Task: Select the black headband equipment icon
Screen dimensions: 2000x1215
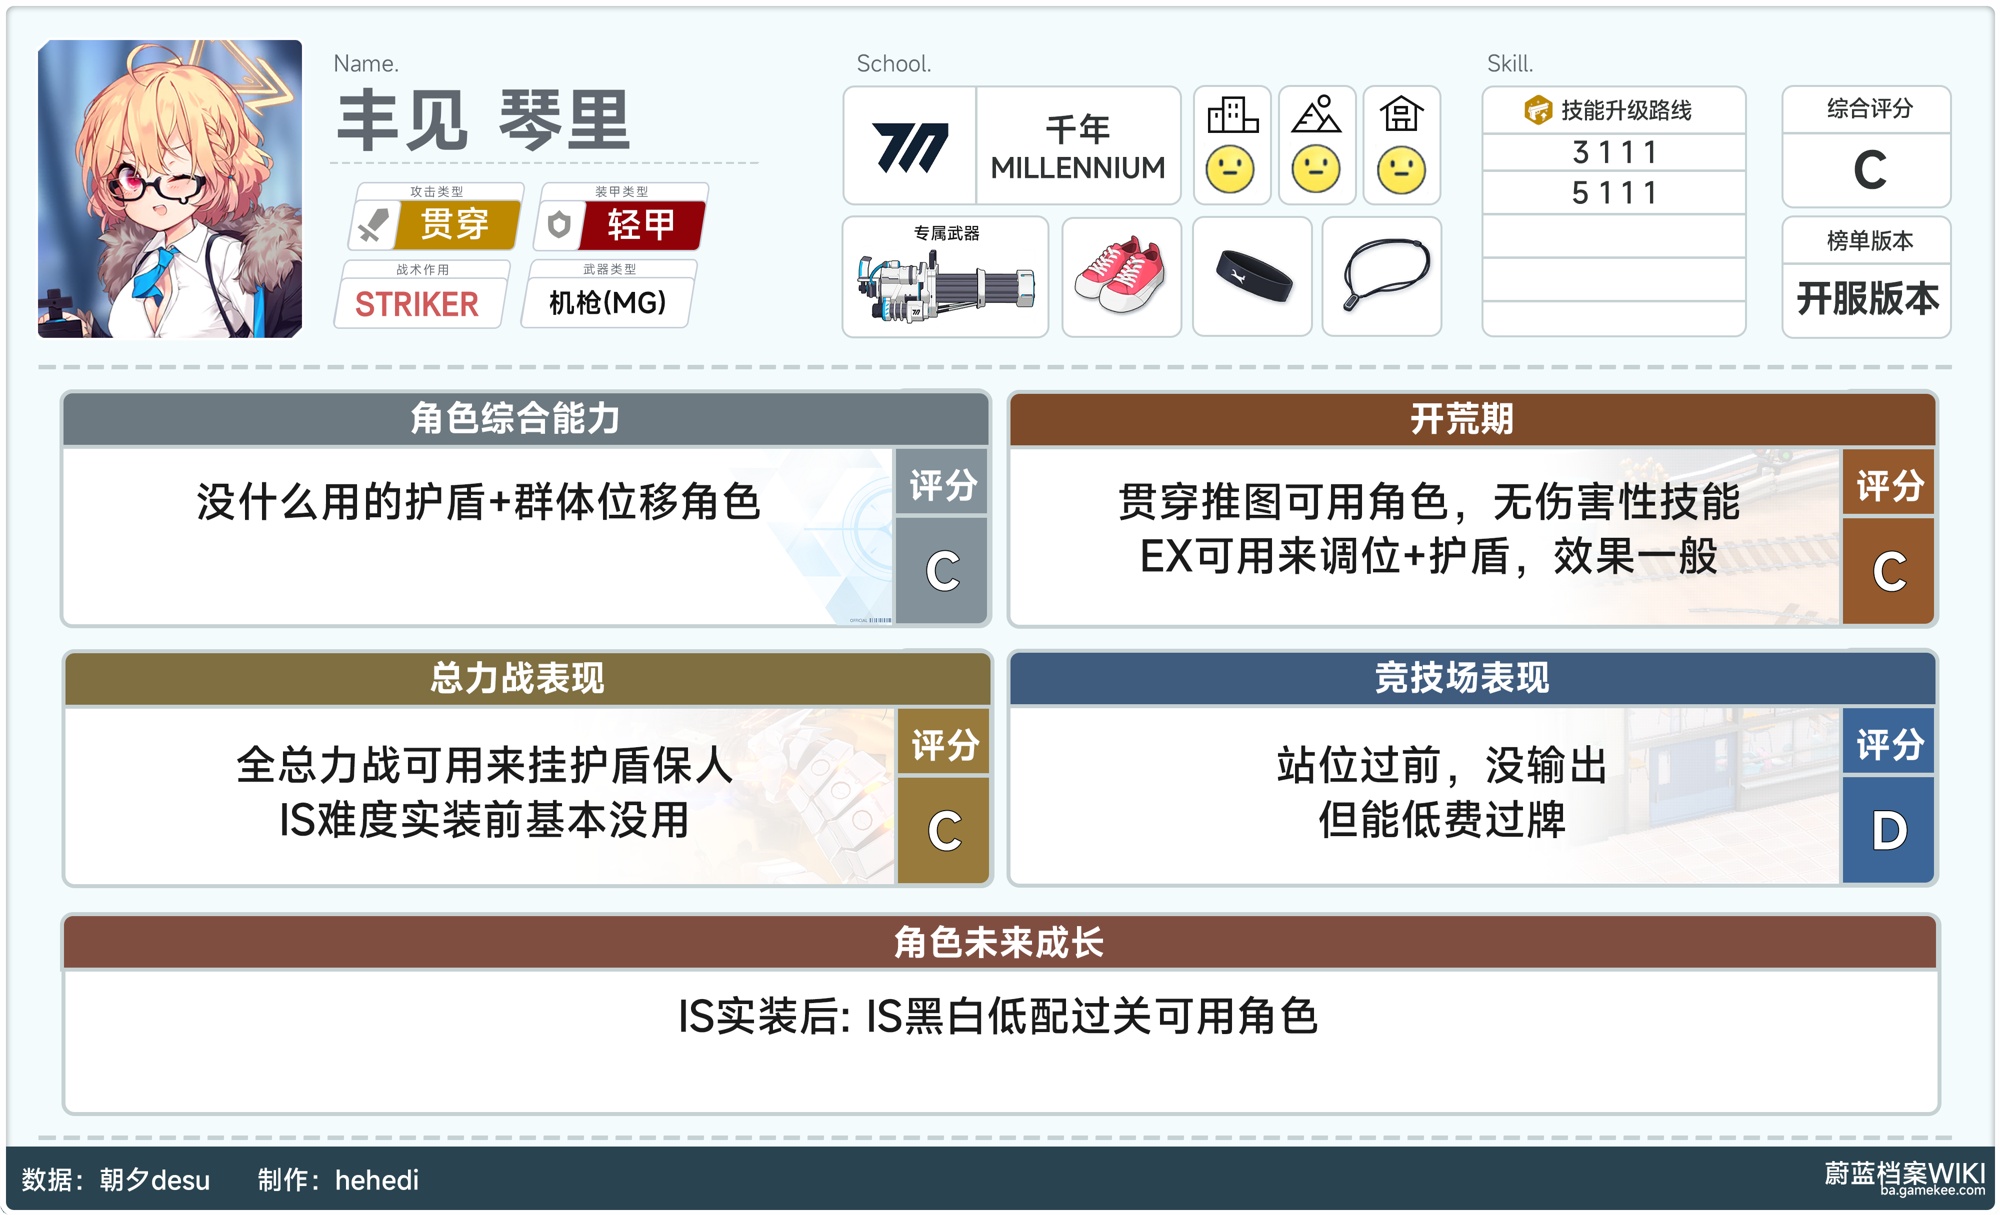Action: tap(1252, 277)
